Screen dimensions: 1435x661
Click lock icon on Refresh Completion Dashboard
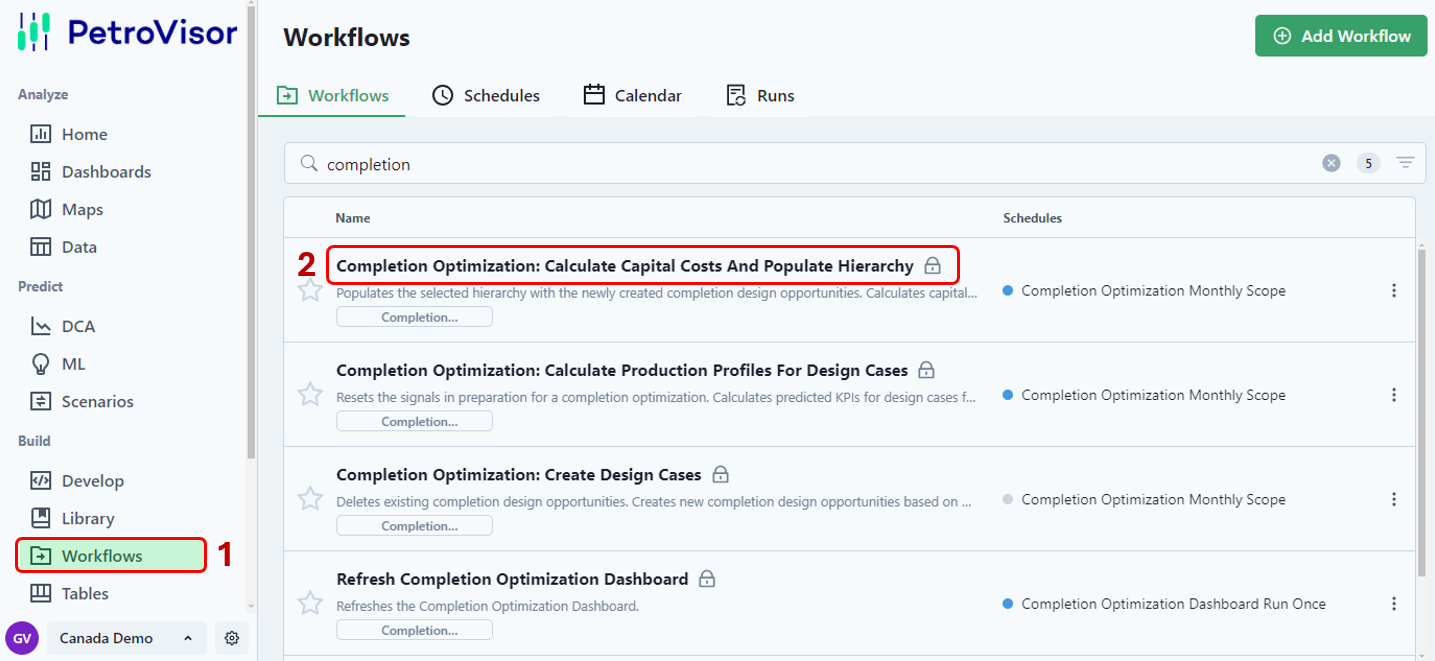point(707,579)
